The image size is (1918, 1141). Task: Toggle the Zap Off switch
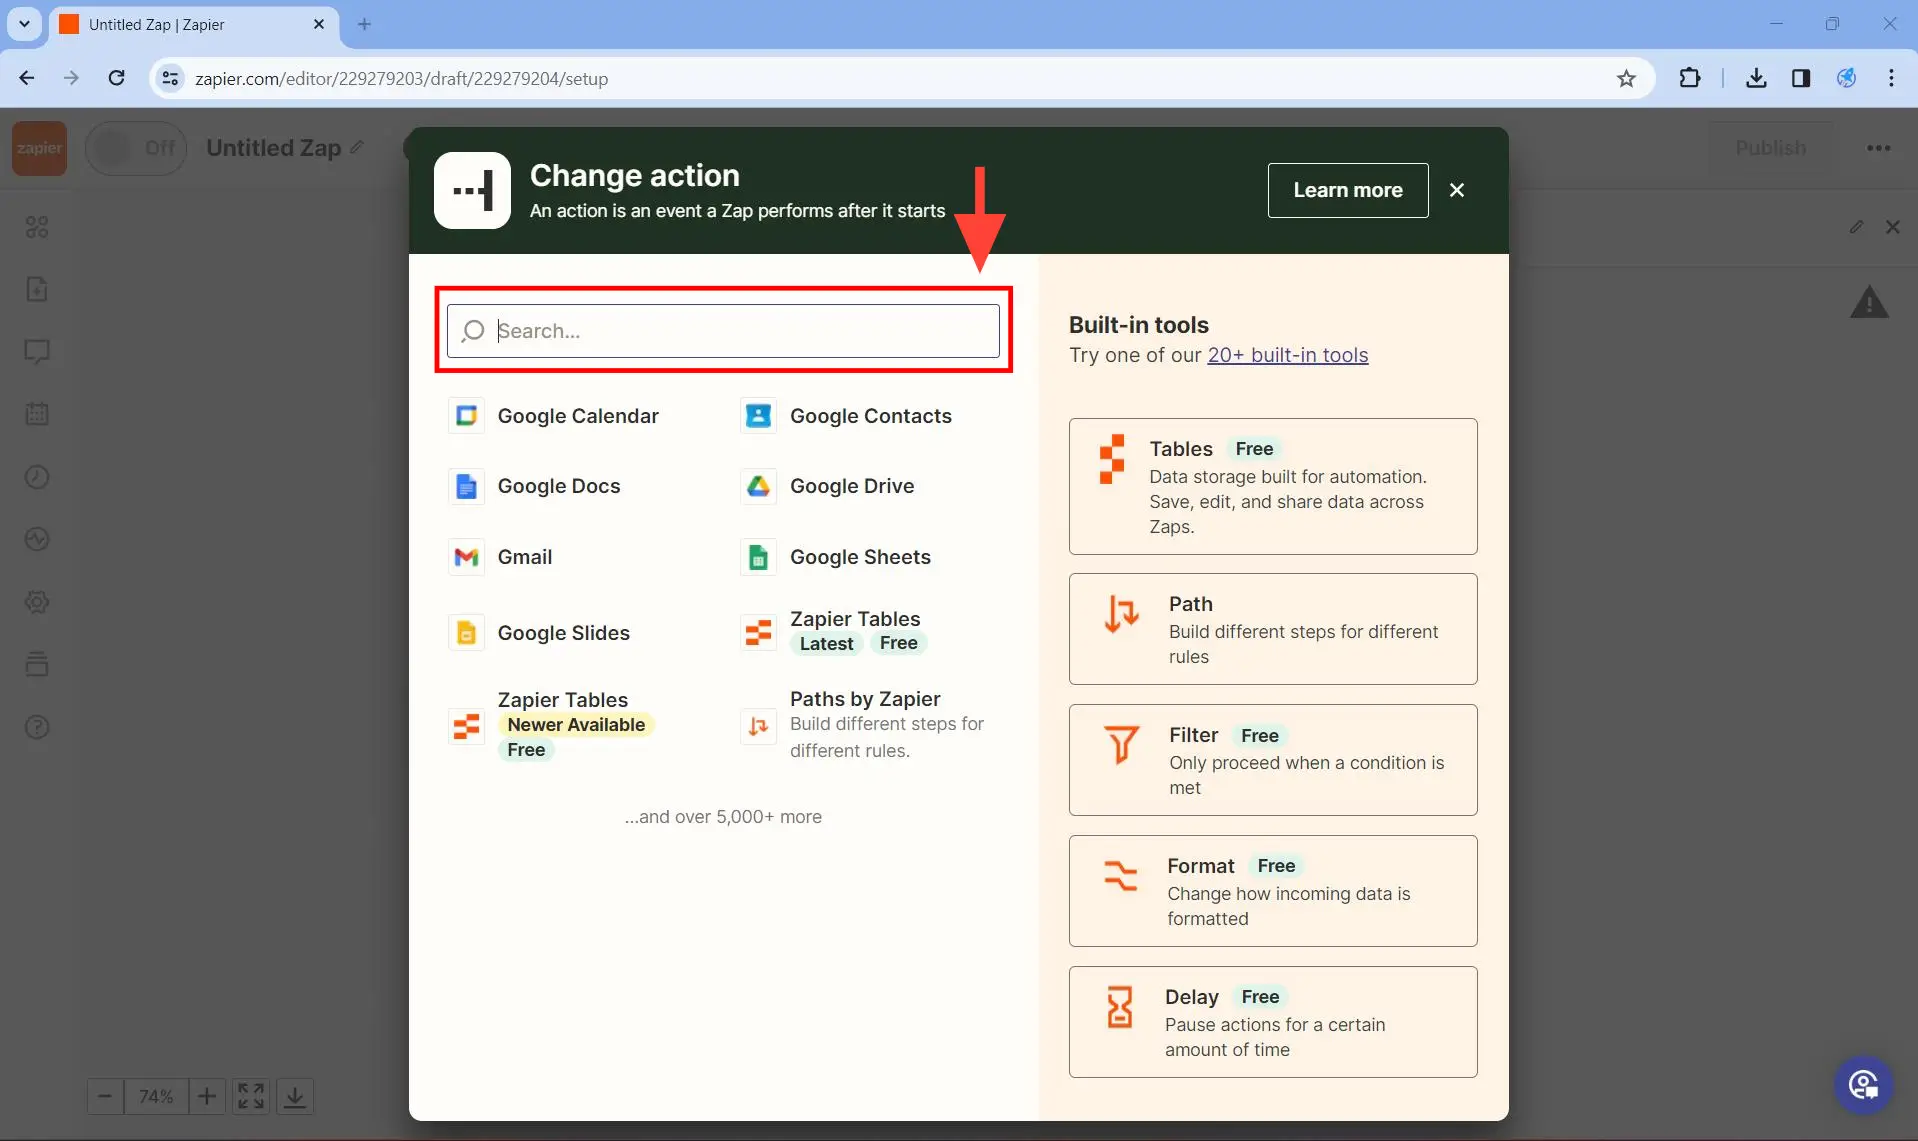[x=136, y=148]
